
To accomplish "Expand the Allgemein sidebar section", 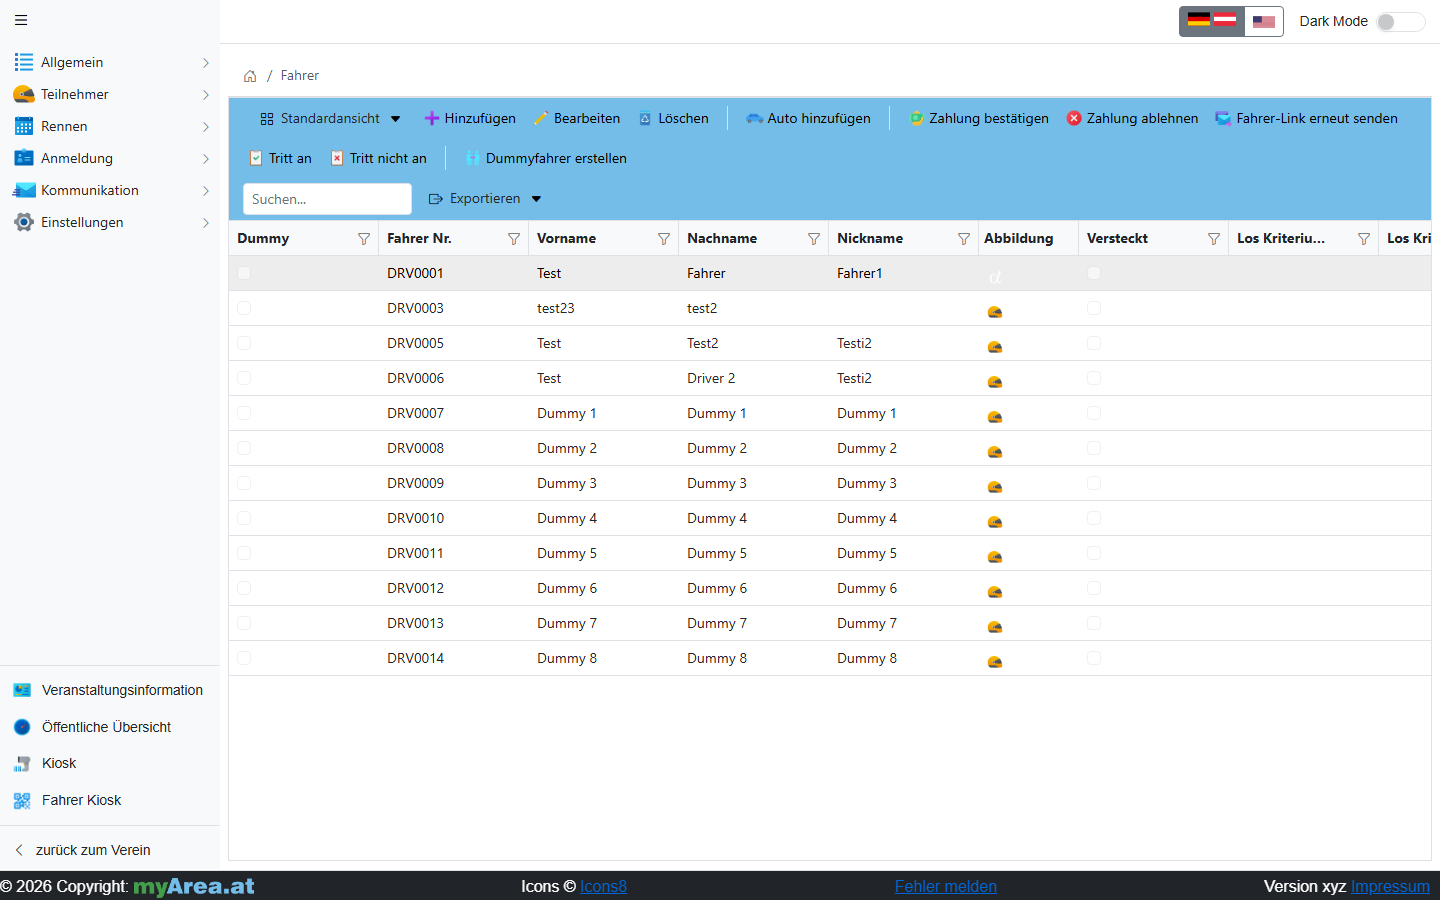I will tap(110, 62).
